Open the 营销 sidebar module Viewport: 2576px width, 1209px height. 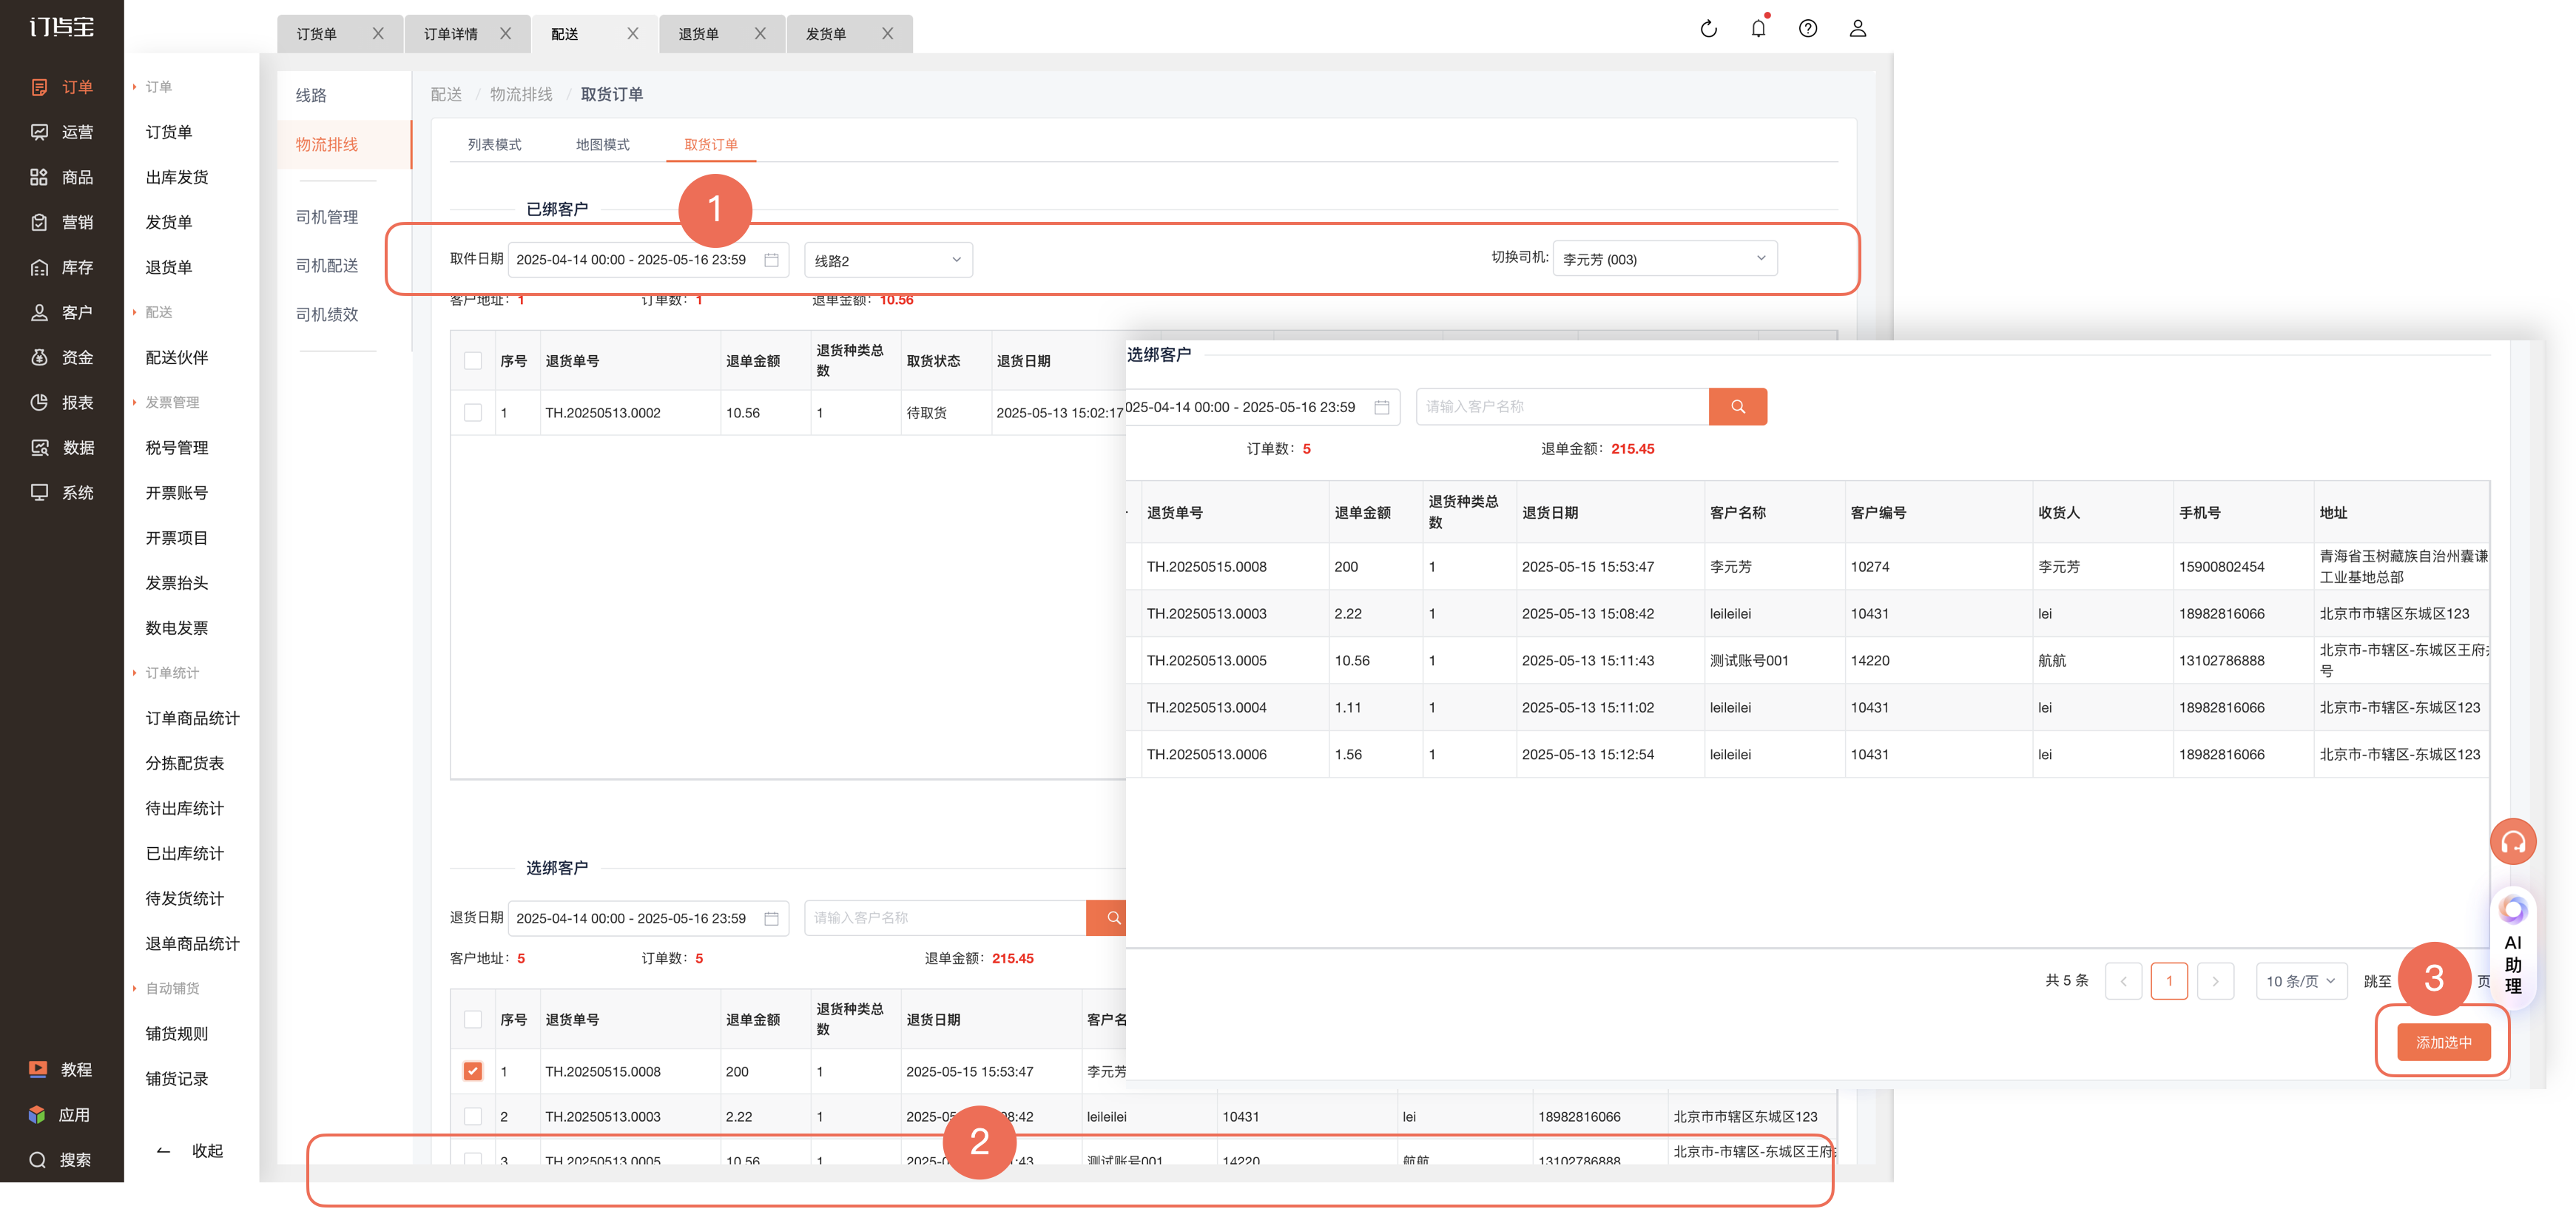point(62,222)
